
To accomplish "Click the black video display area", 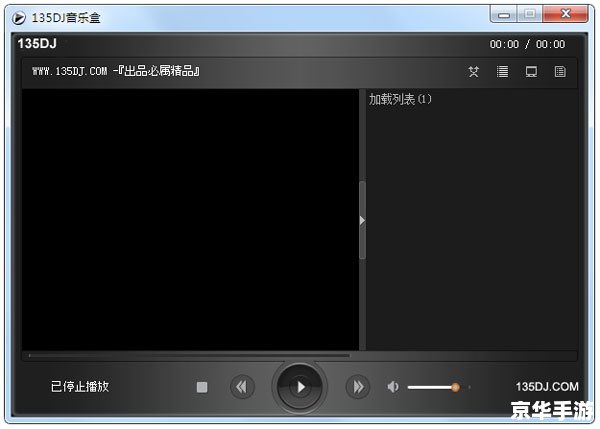I will click(190, 220).
